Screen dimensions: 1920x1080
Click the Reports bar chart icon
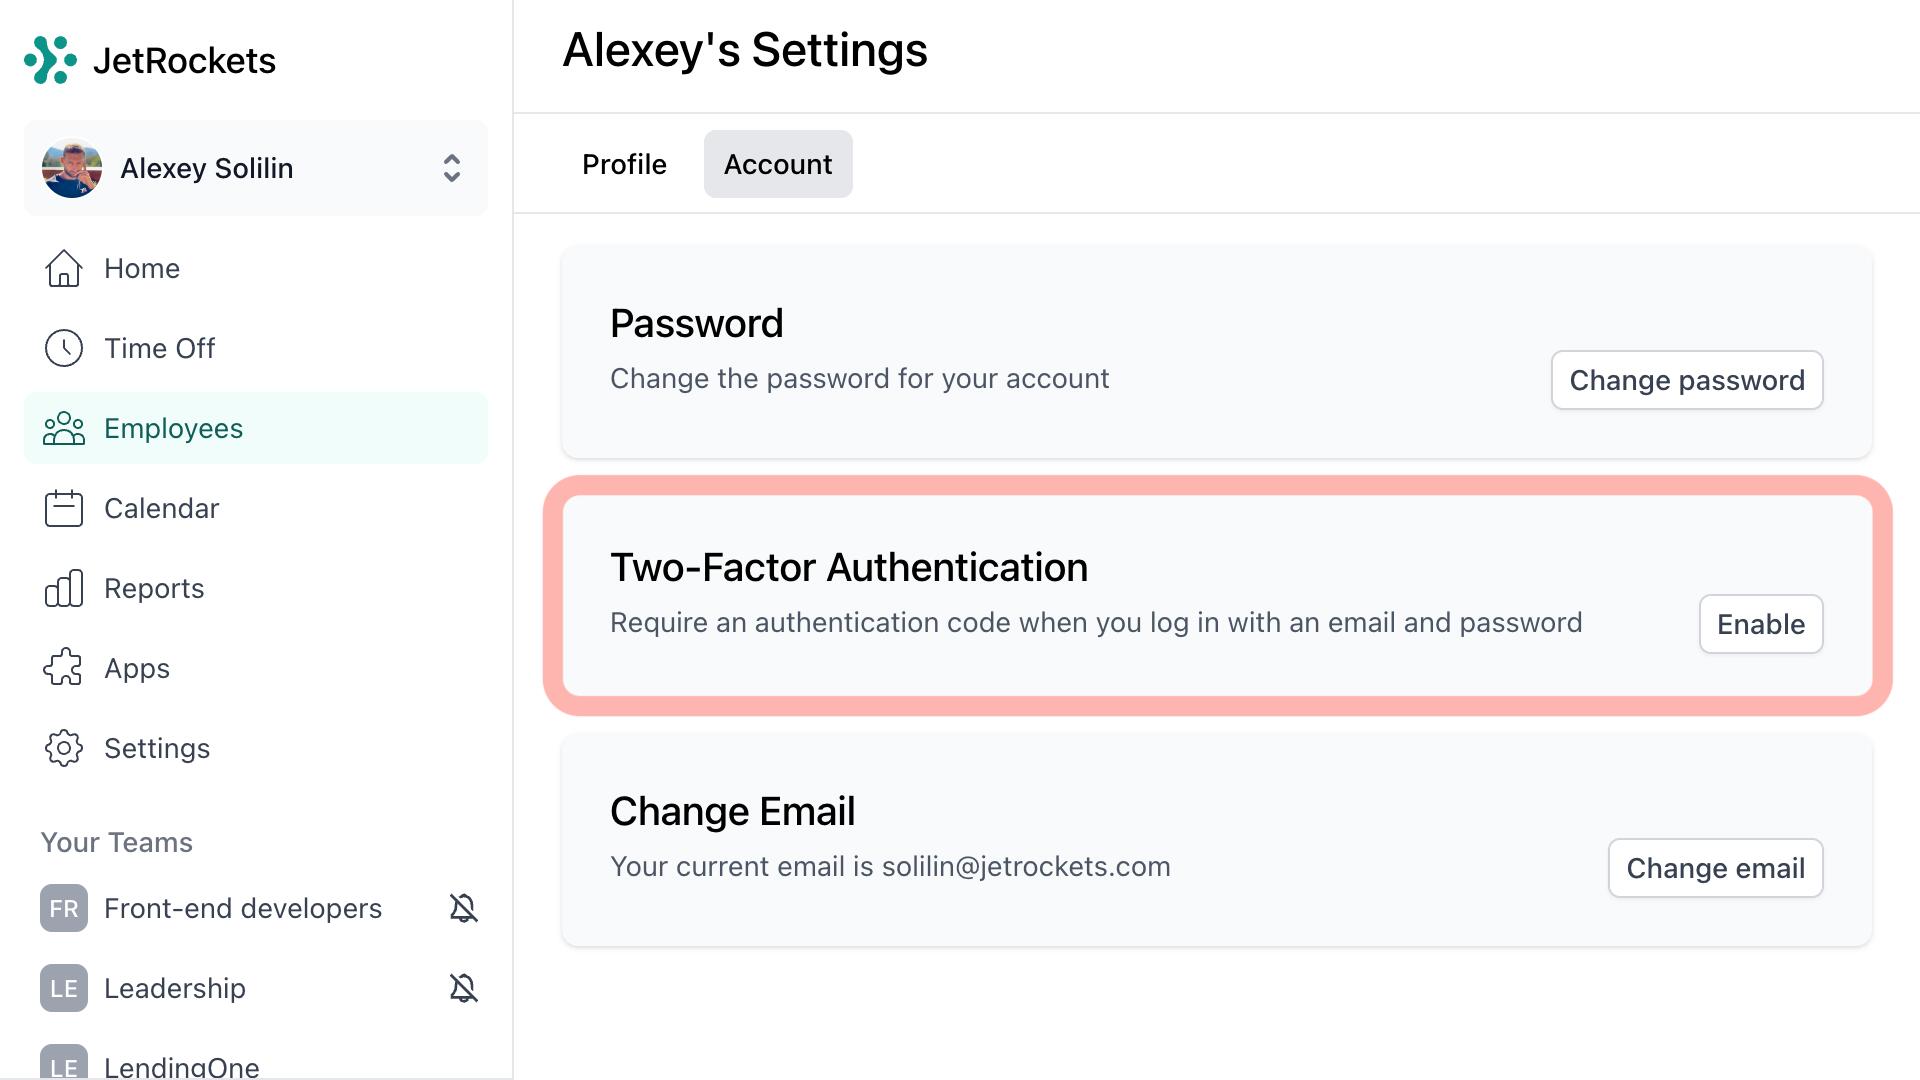[x=64, y=589]
